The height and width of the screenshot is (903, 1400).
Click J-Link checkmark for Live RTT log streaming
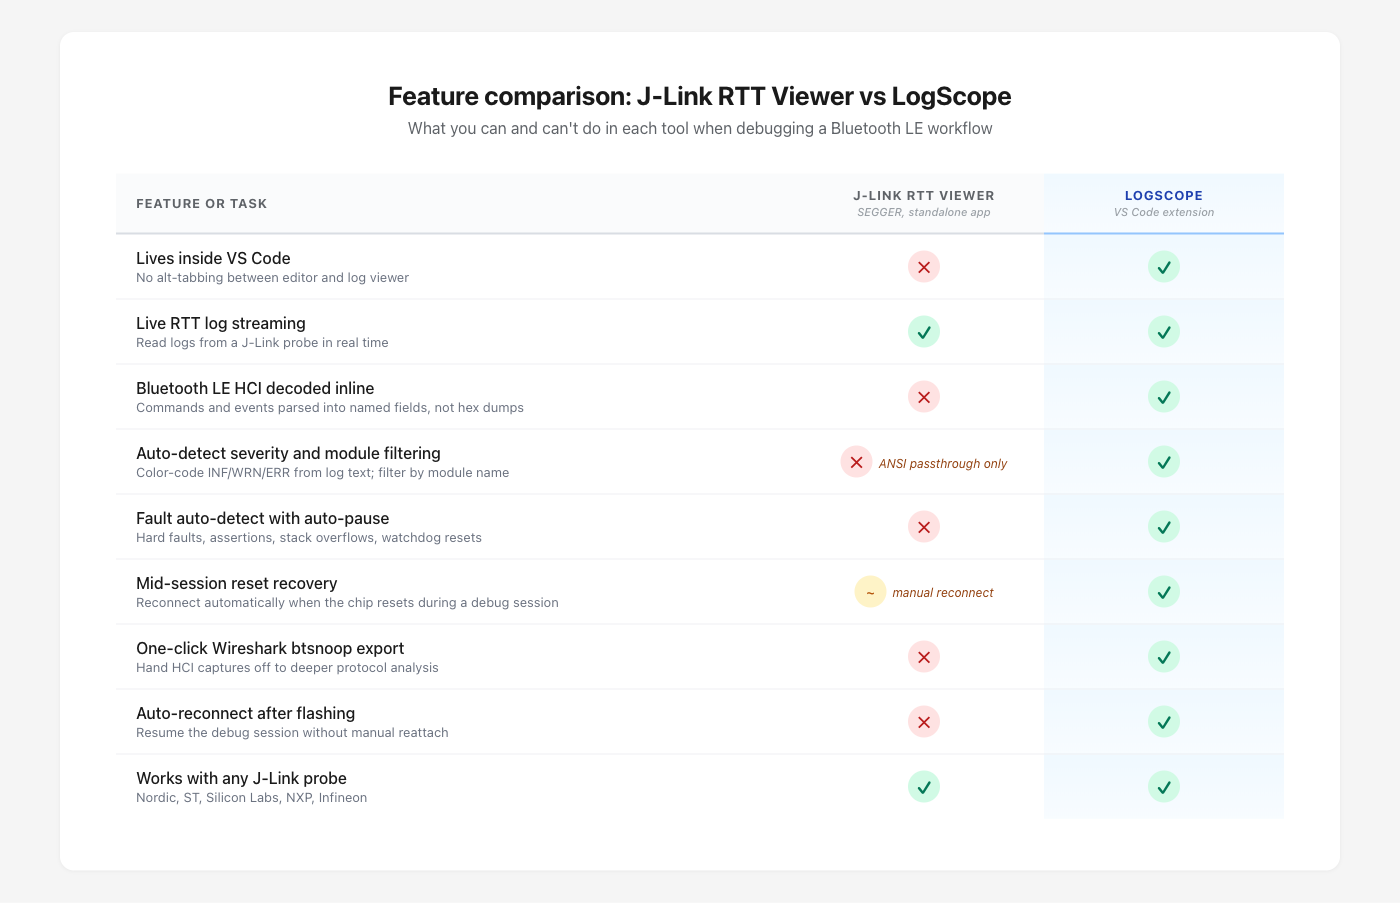(924, 332)
